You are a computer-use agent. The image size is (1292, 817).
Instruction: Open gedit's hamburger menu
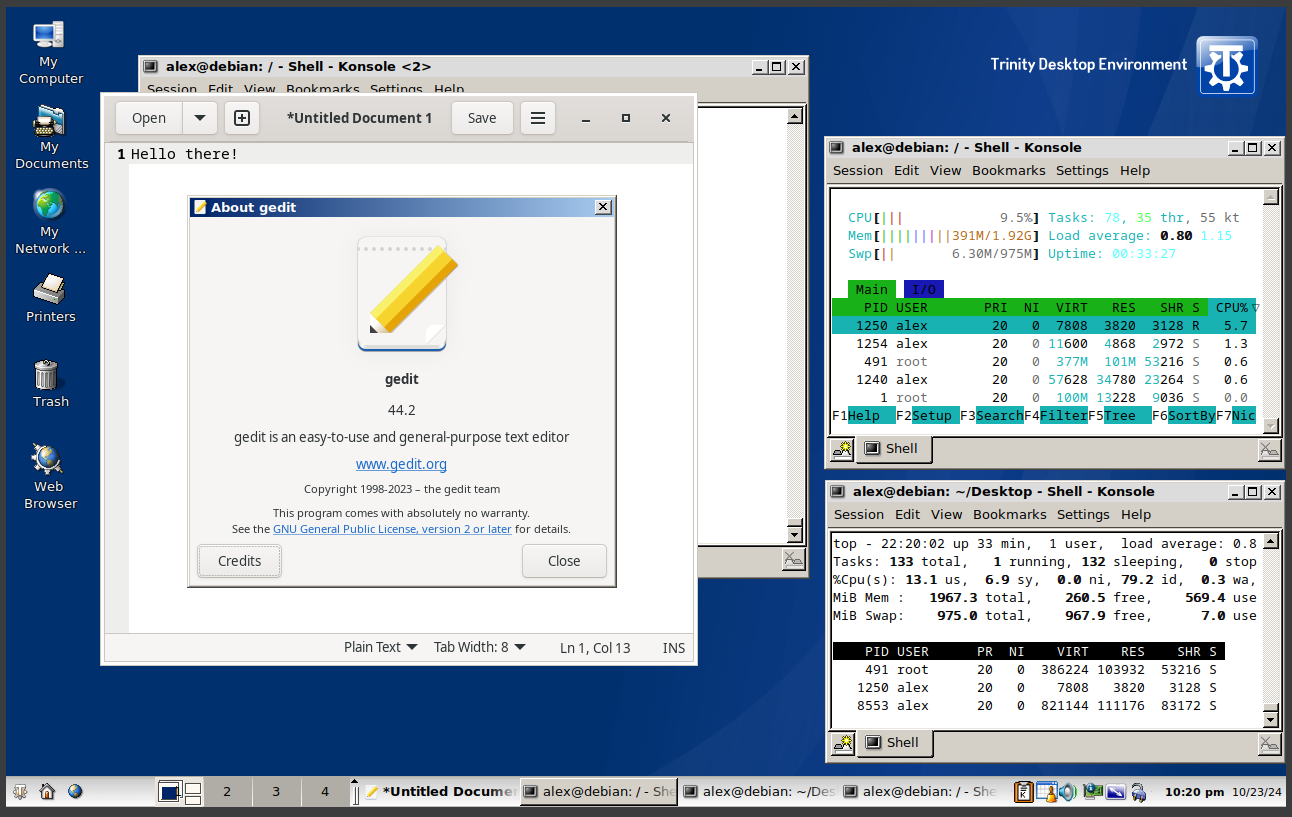tap(537, 118)
